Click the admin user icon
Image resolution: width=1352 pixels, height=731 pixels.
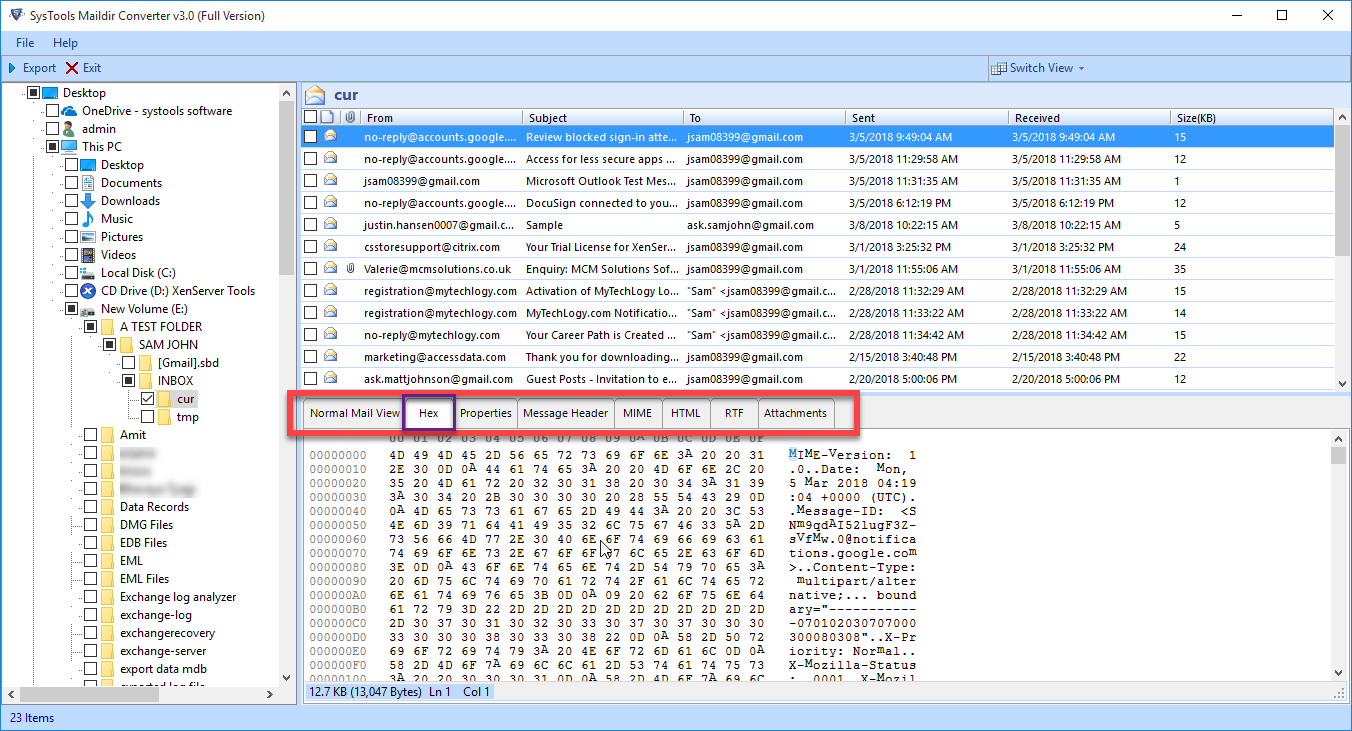tap(69, 129)
